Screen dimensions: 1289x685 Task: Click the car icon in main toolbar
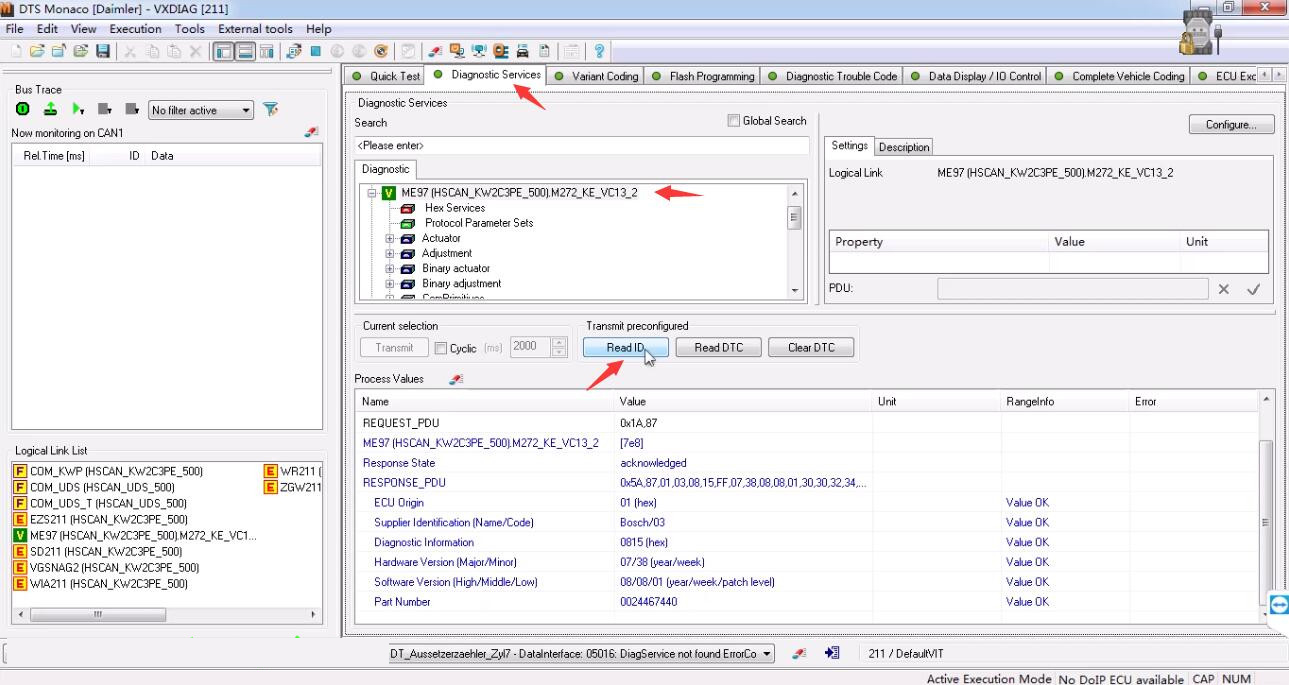pos(522,50)
